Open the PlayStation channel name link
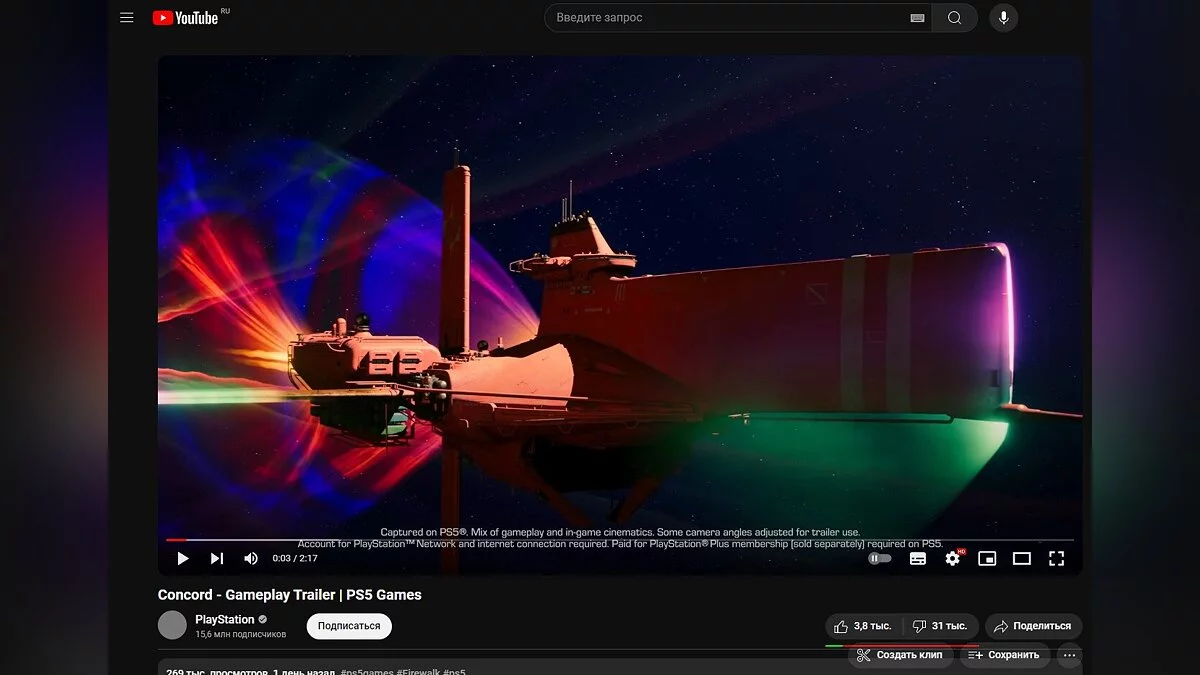Viewport: 1200px width, 675px height. tap(225, 619)
